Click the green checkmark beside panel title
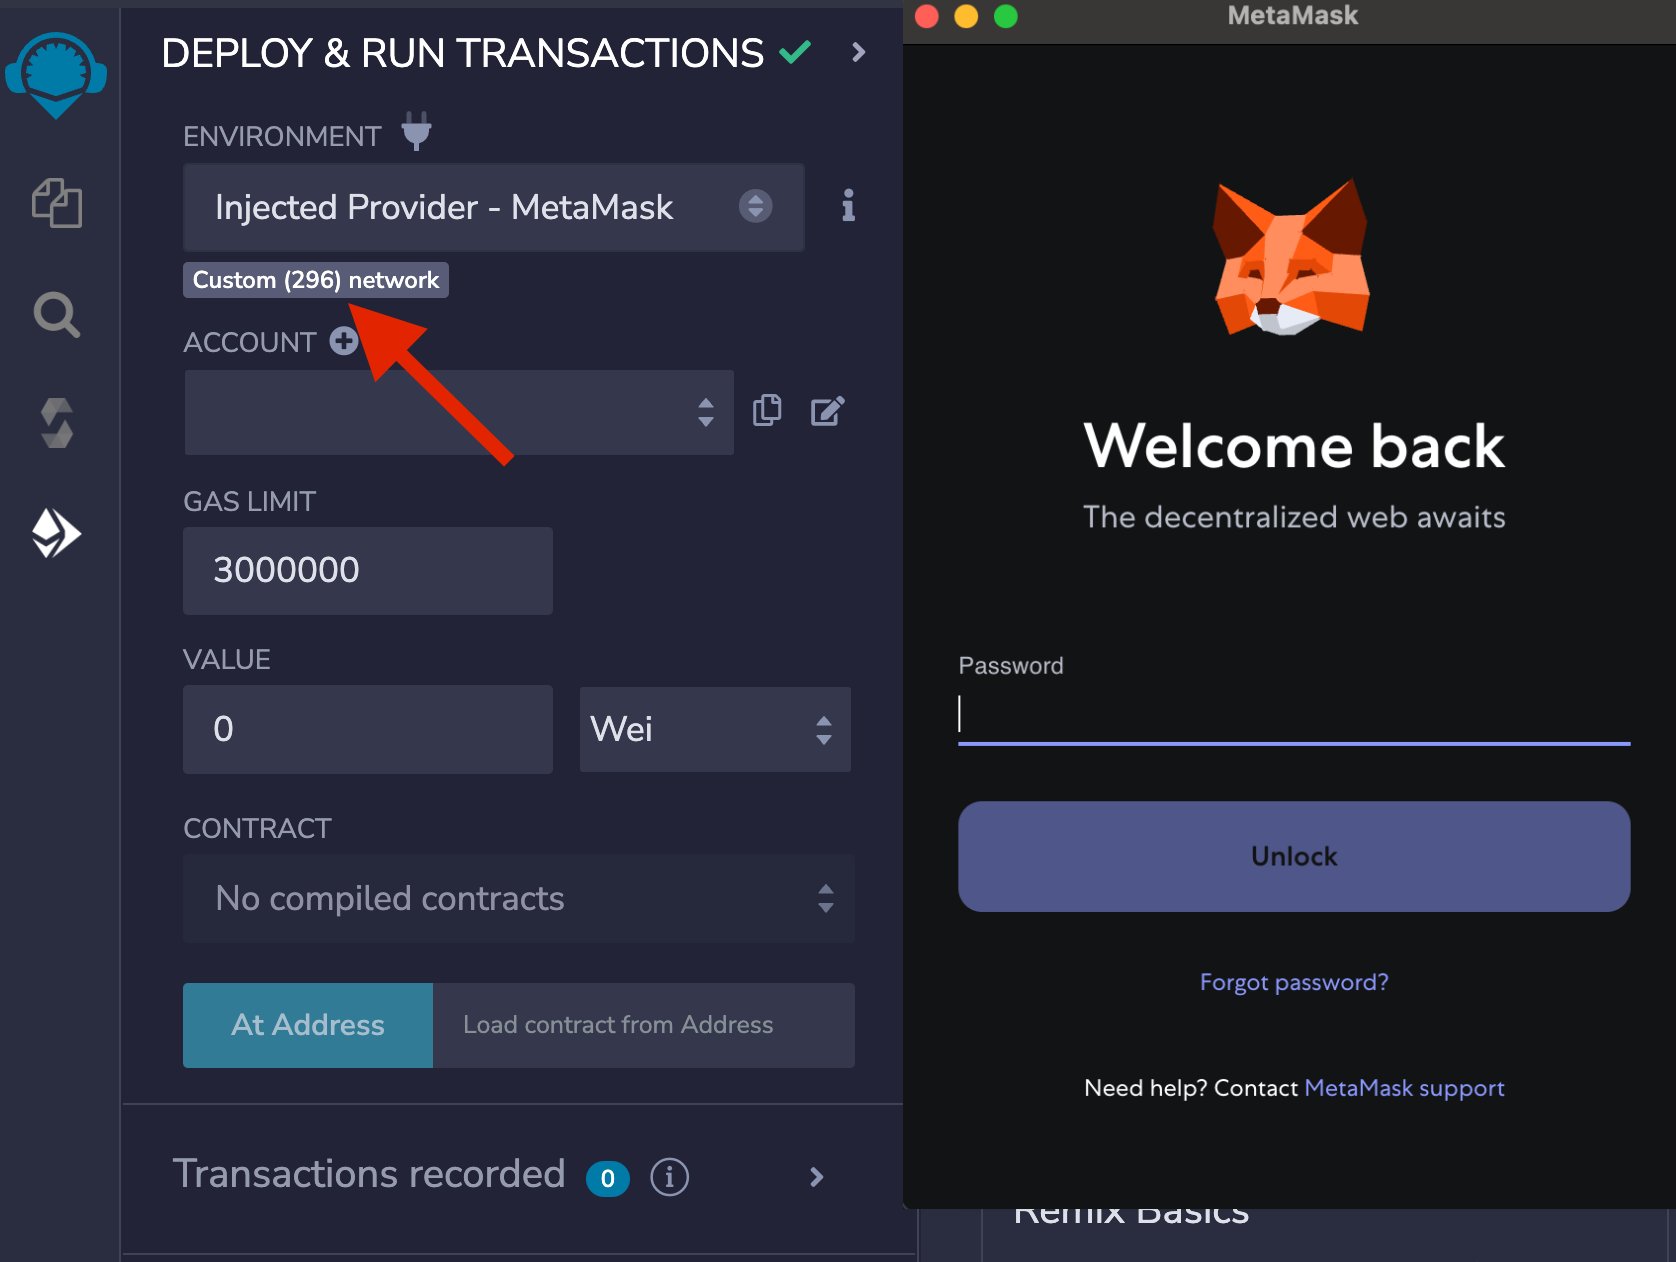 point(795,51)
